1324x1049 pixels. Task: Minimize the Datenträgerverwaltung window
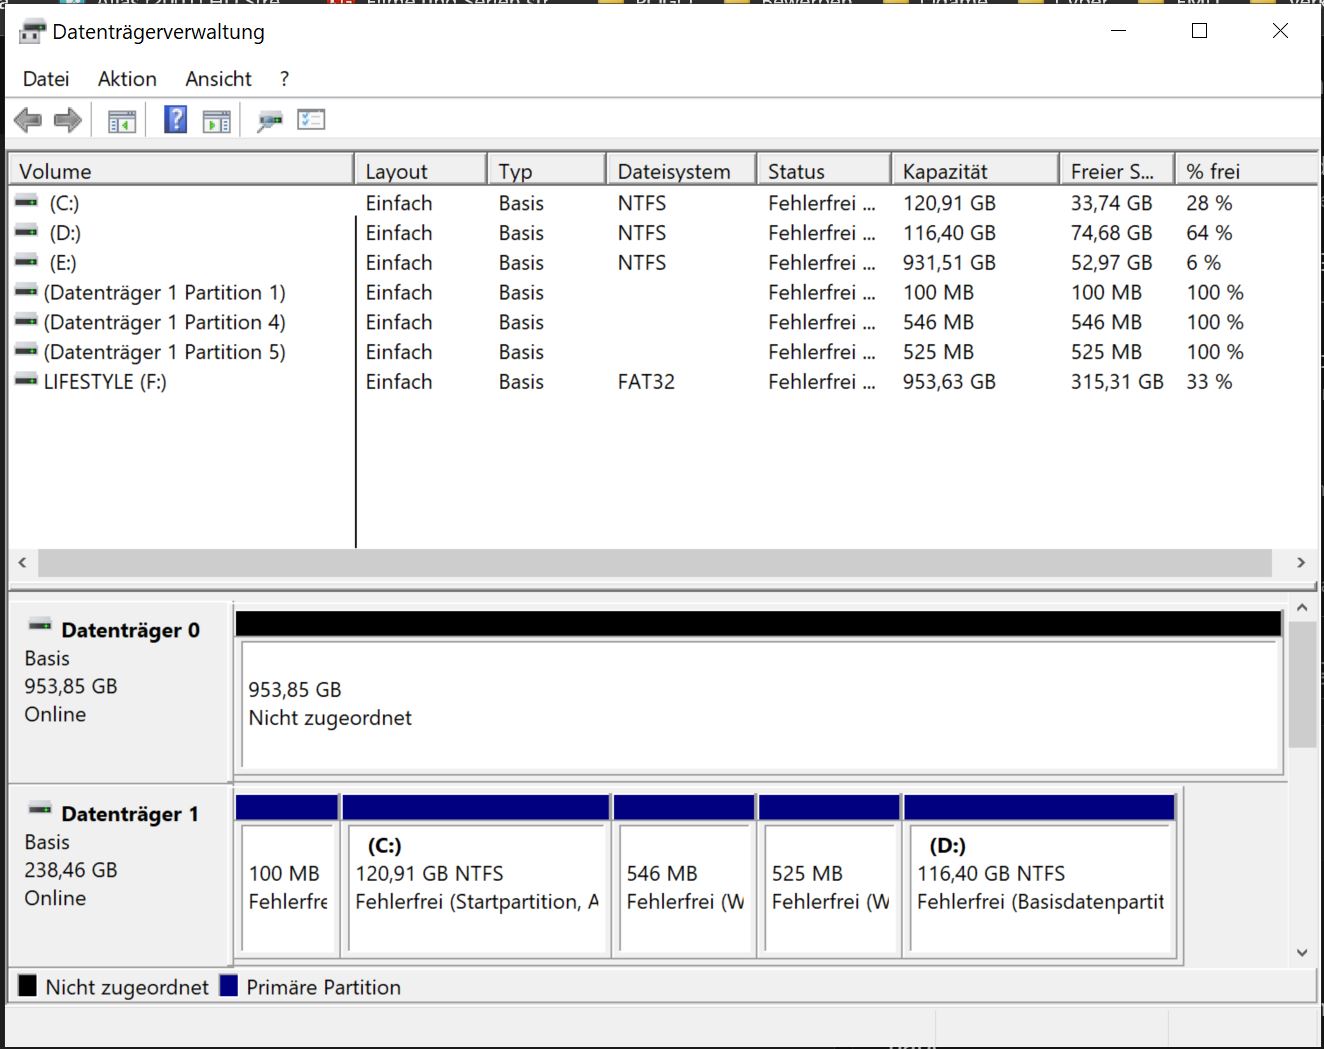pos(1119,31)
